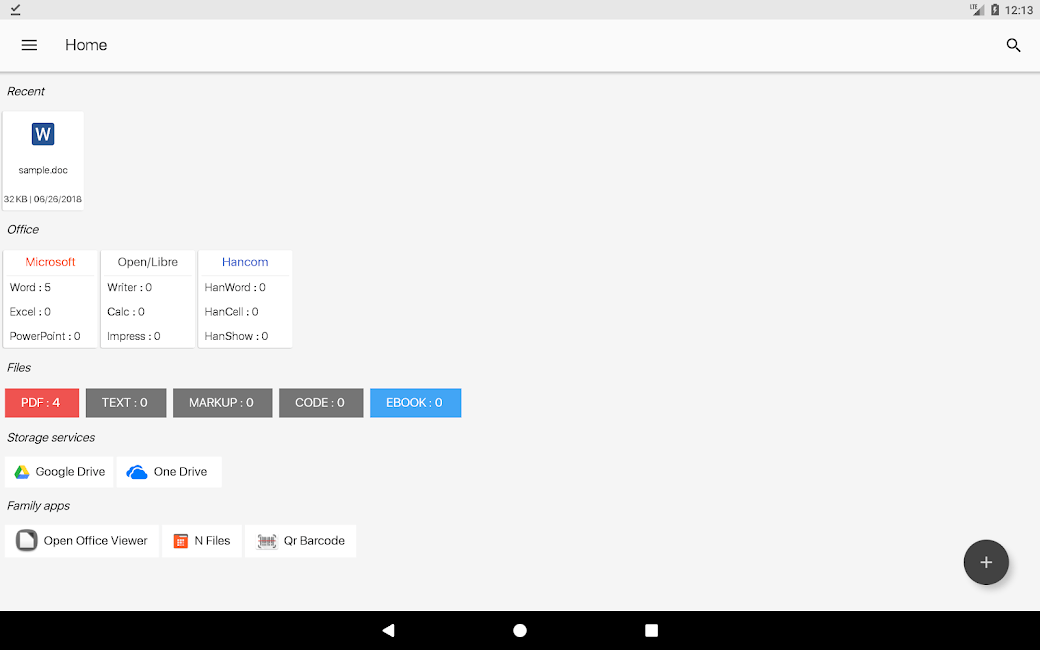Tap the Android recent apps square
The width and height of the screenshot is (1040, 650).
click(651, 630)
